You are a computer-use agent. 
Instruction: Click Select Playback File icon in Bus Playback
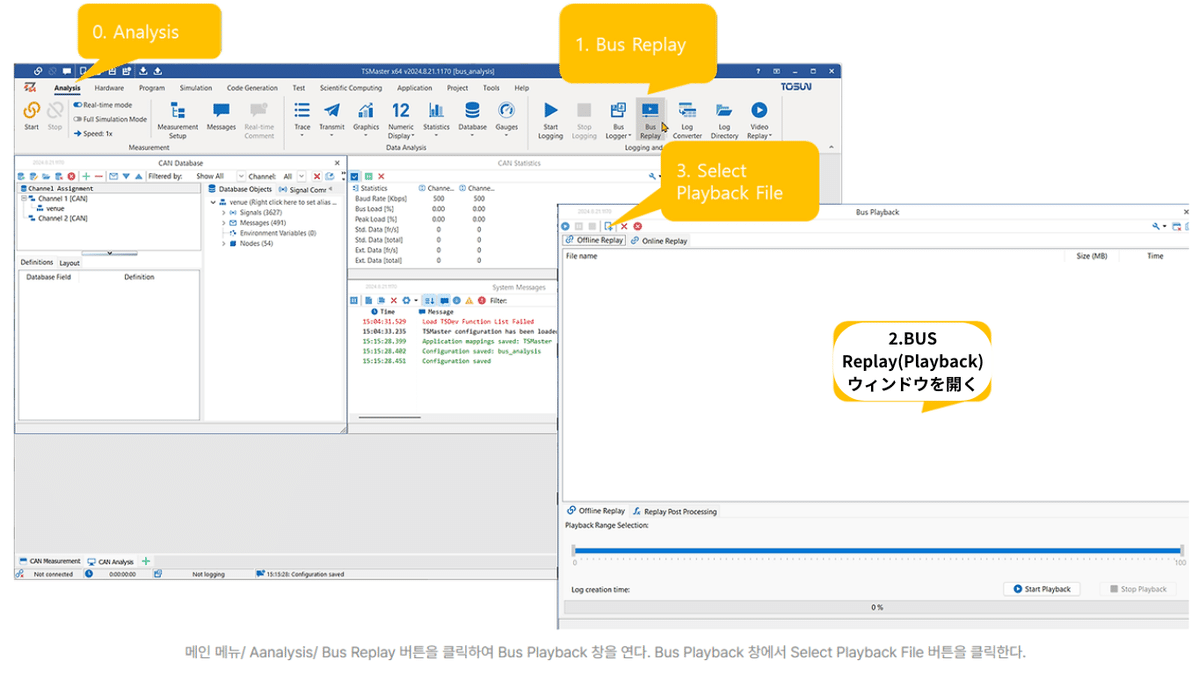609,226
